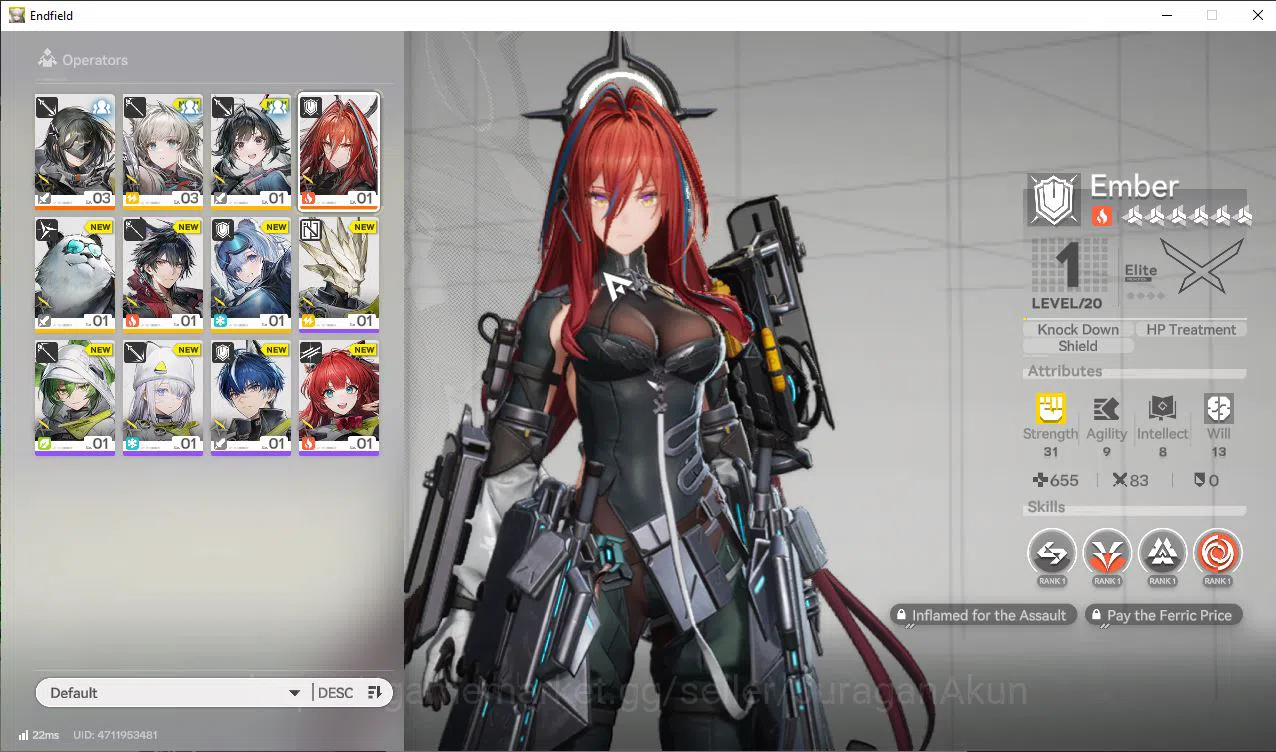Open the third skill with triangles icon
This screenshot has height=752, width=1276.
[x=1162, y=552]
